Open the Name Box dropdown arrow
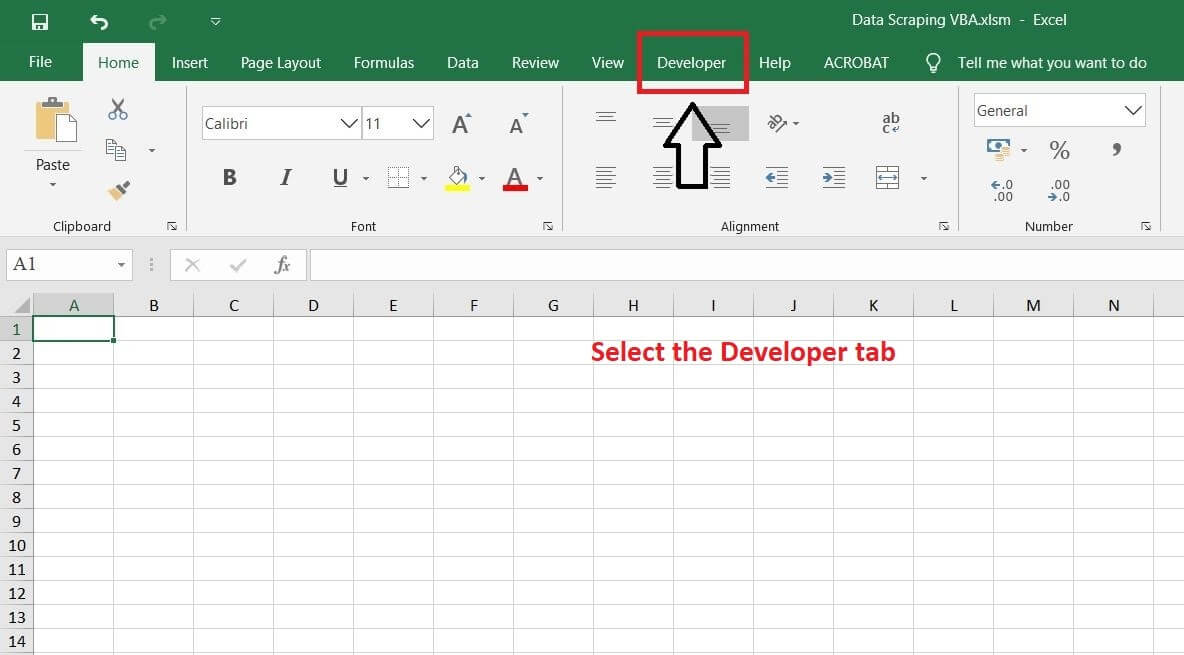The image size is (1184, 655). point(122,265)
